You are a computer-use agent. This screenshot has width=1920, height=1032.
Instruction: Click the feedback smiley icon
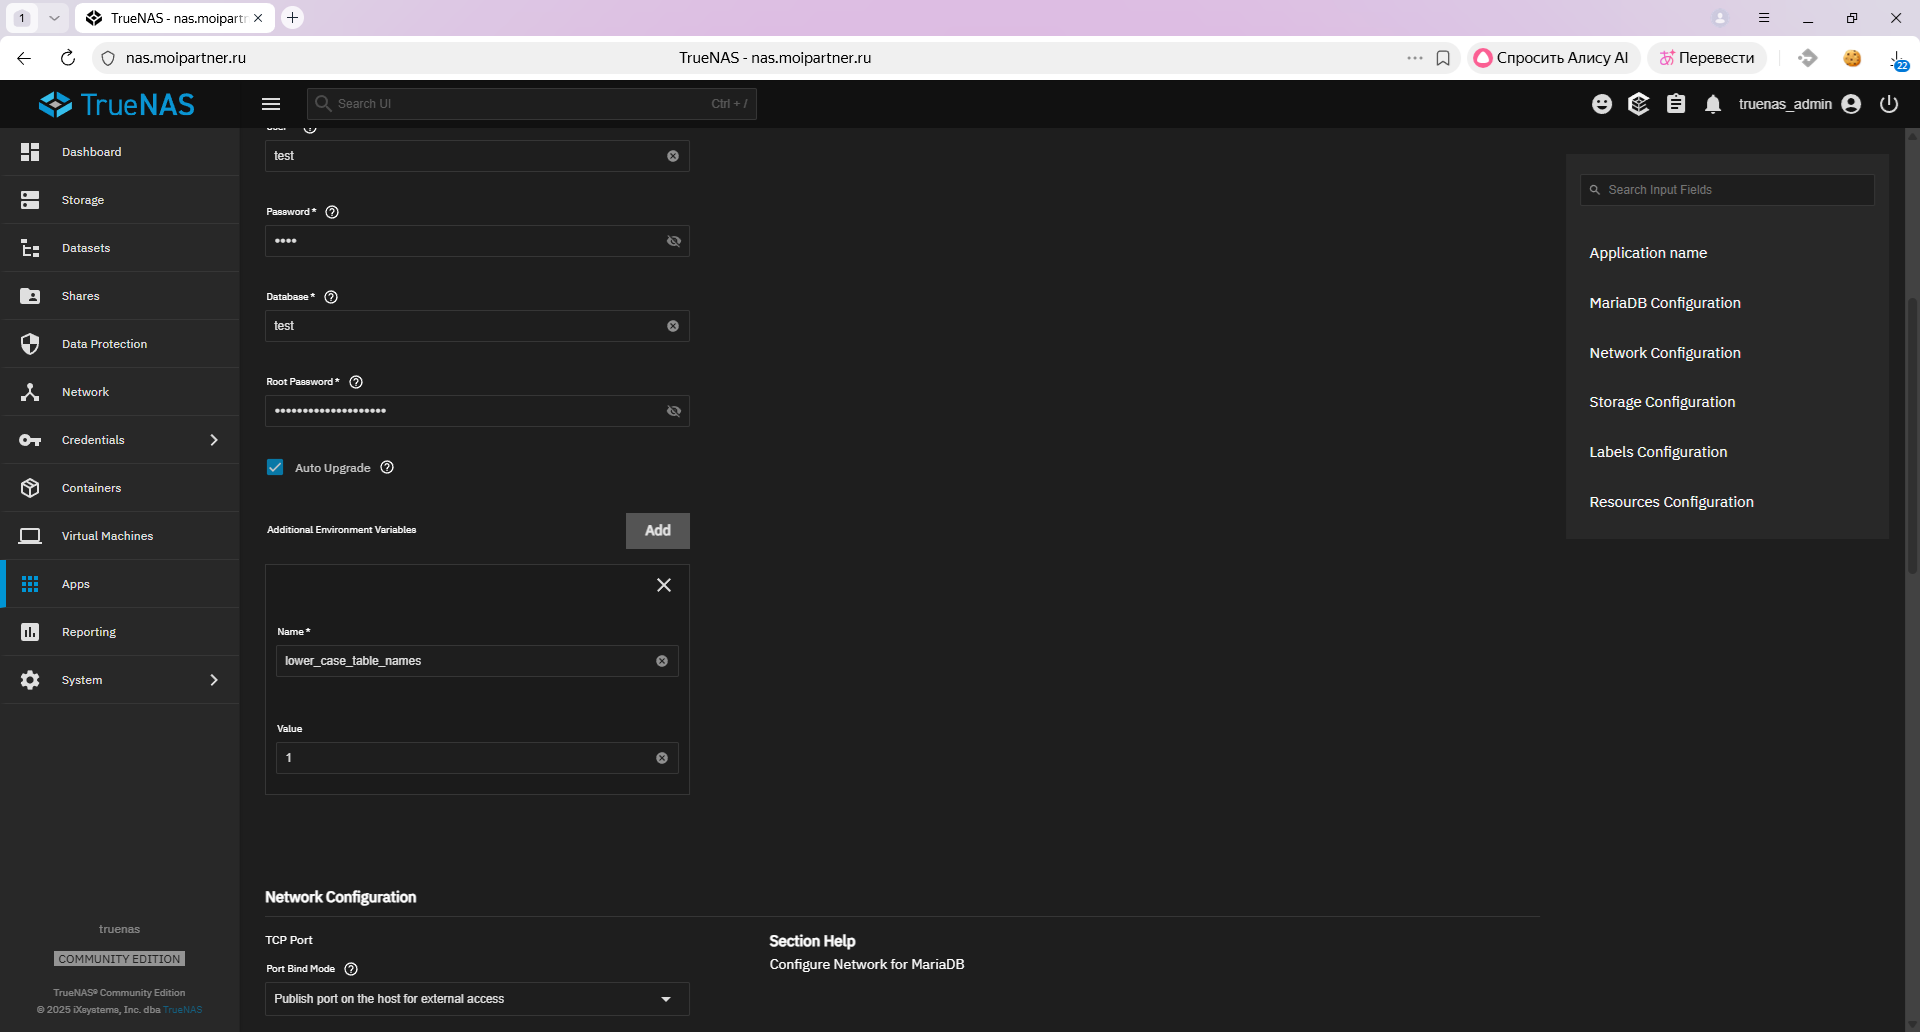click(1602, 104)
